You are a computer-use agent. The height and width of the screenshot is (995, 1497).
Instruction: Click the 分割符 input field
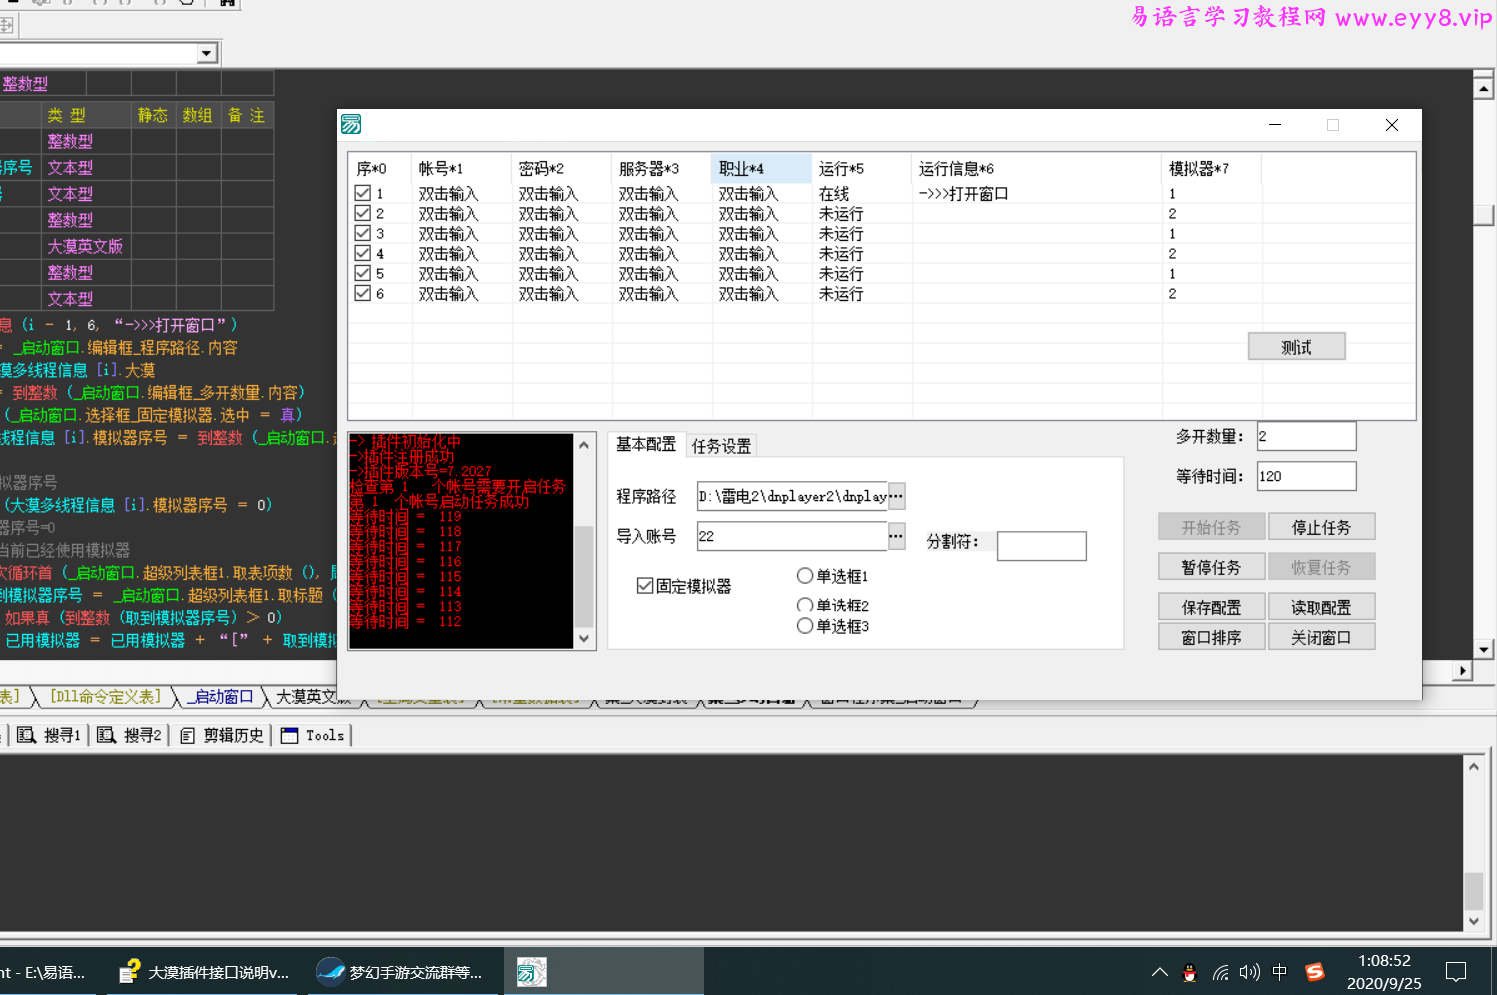[1042, 546]
